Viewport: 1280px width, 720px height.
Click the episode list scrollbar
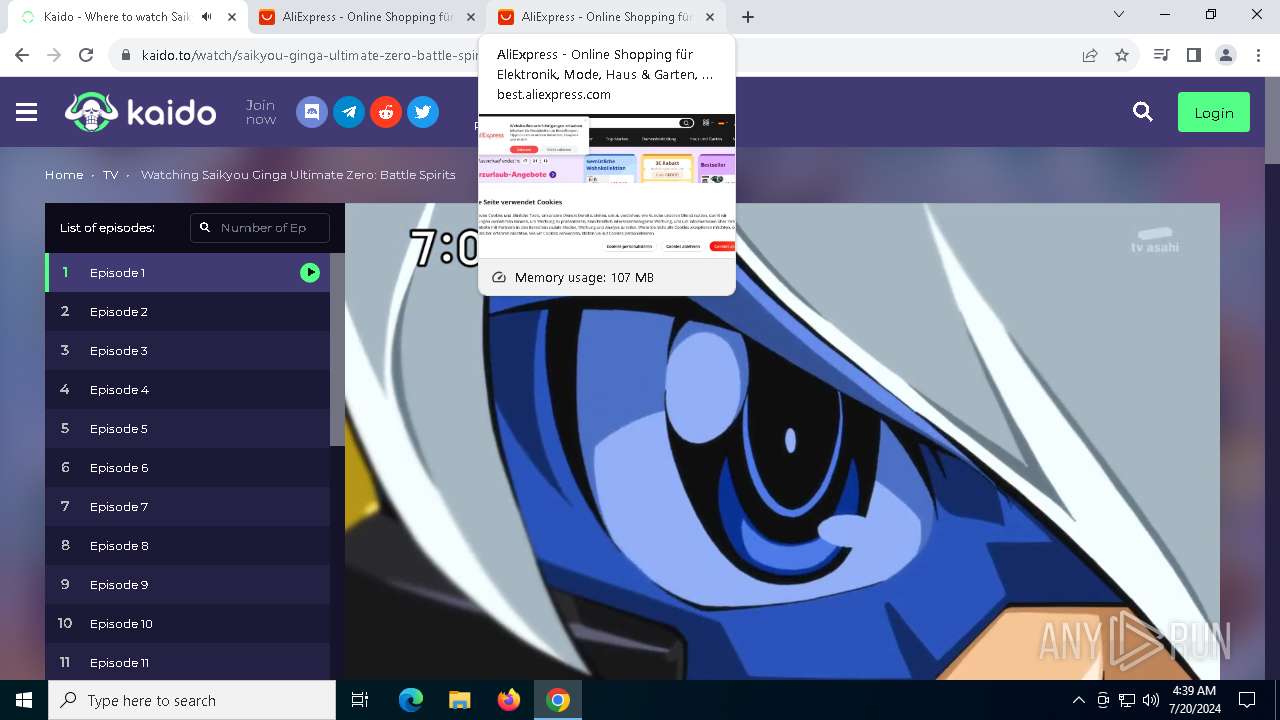click(337, 350)
